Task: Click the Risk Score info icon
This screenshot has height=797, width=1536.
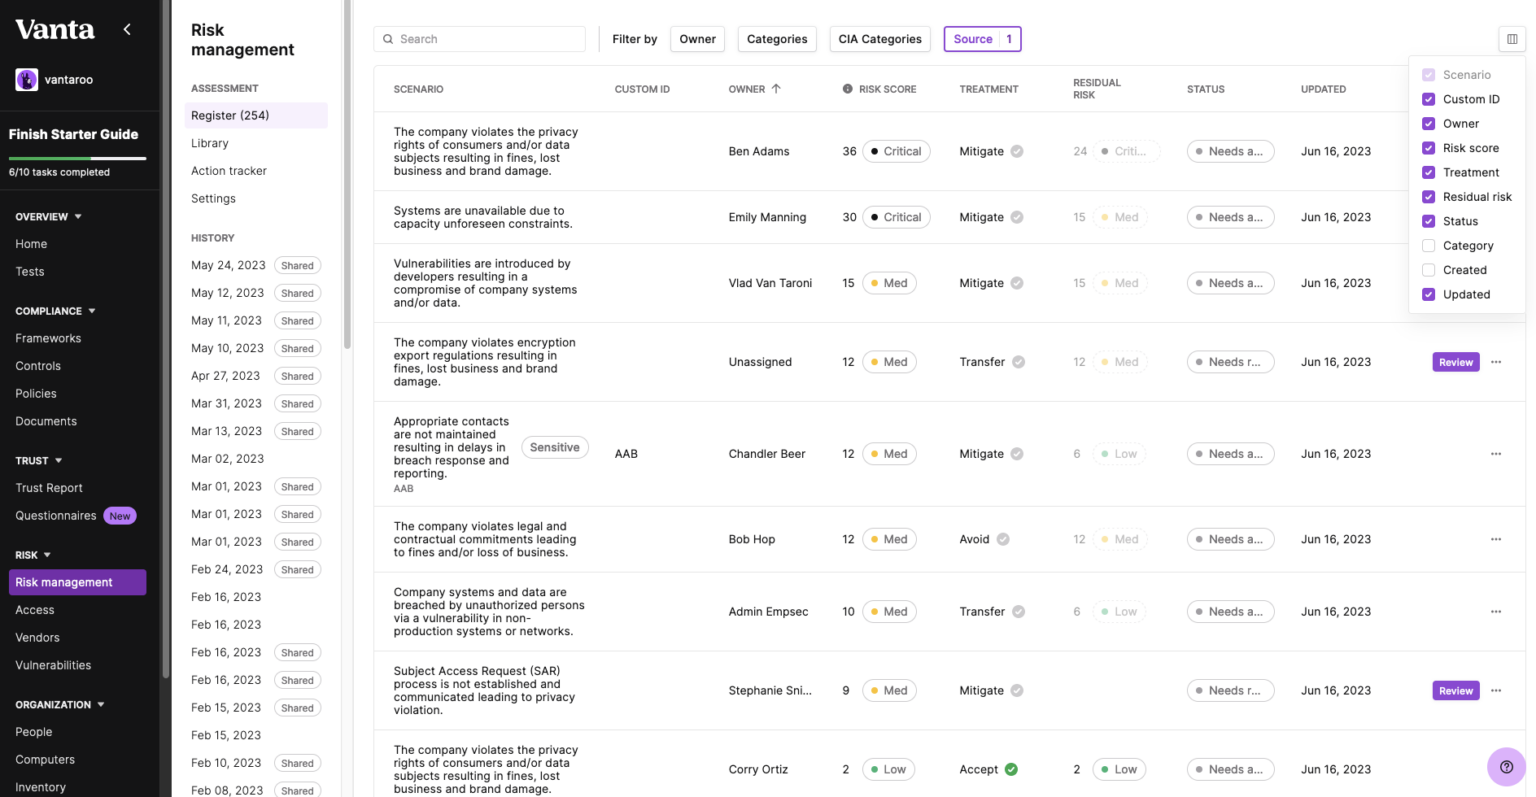Action: pos(845,89)
